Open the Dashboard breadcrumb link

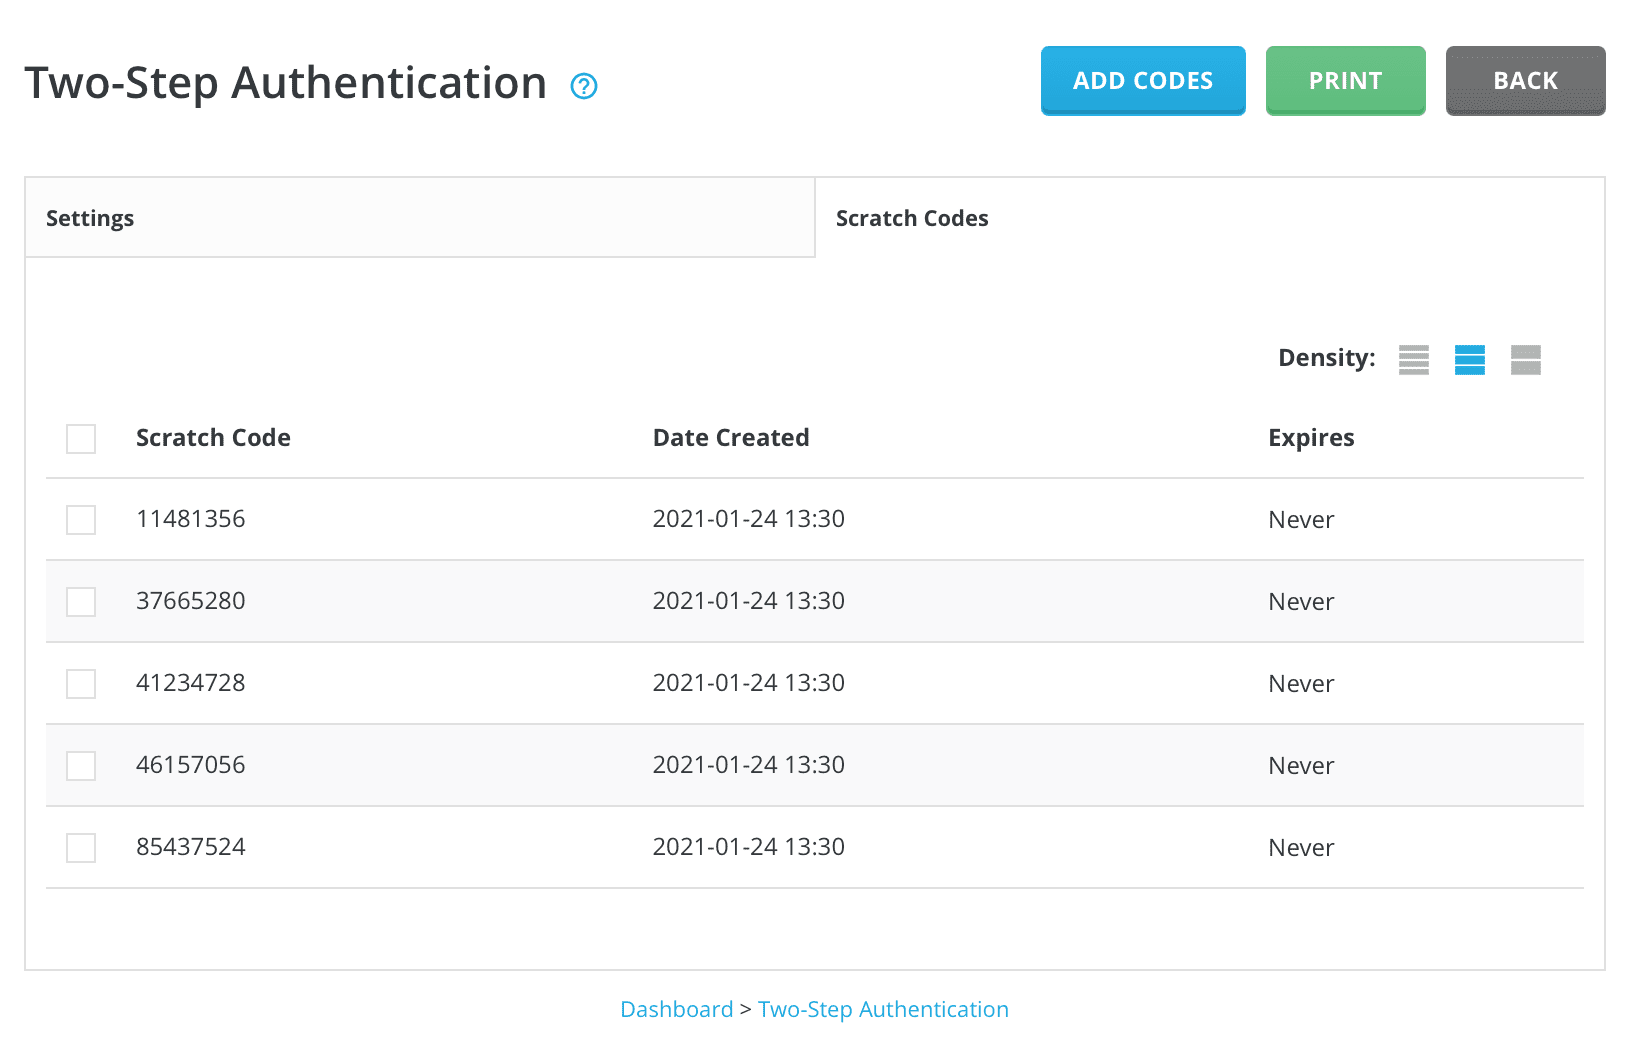click(x=676, y=1009)
